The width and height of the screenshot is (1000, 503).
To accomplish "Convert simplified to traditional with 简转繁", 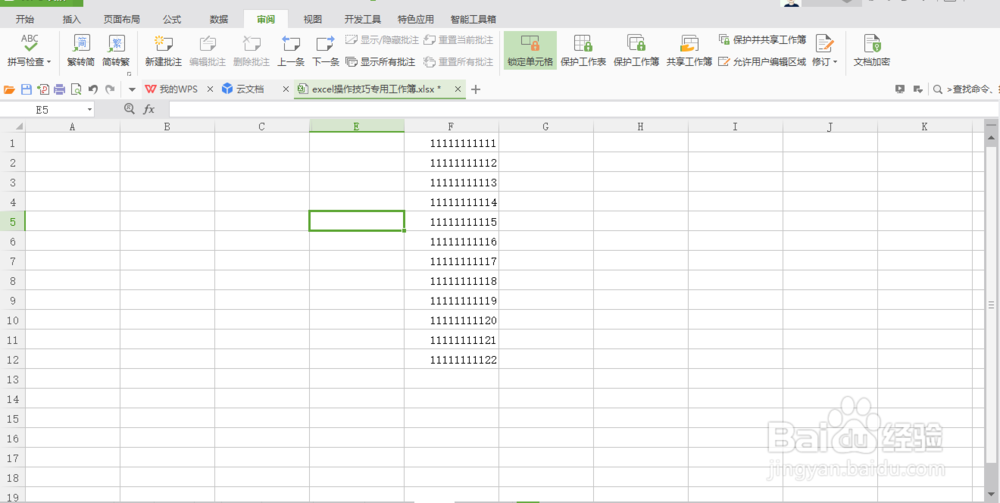I will coord(116,50).
